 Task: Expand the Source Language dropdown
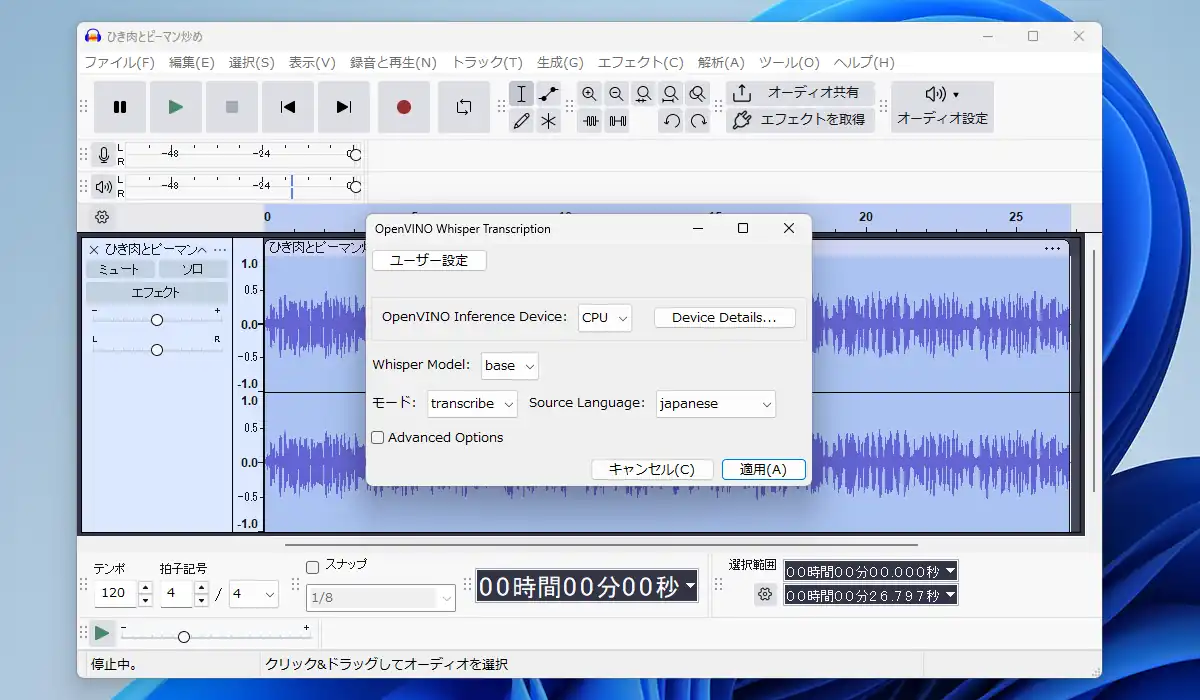[x=716, y=404]
